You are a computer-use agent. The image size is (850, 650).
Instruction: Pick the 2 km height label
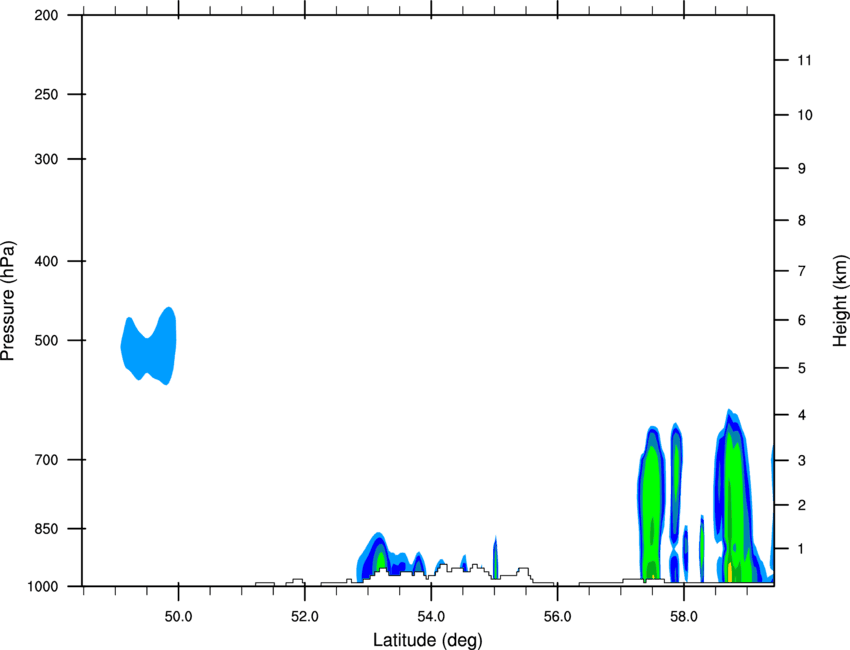[x=802, y=505]
